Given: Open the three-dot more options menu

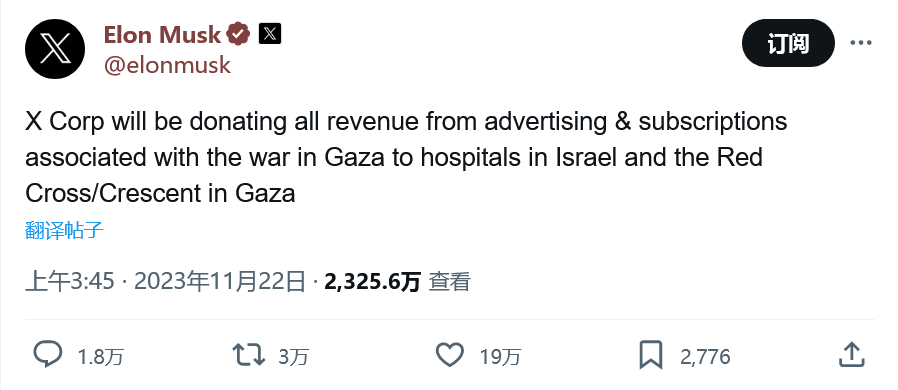Looking at the screenshot, I should tap(861, 43).
